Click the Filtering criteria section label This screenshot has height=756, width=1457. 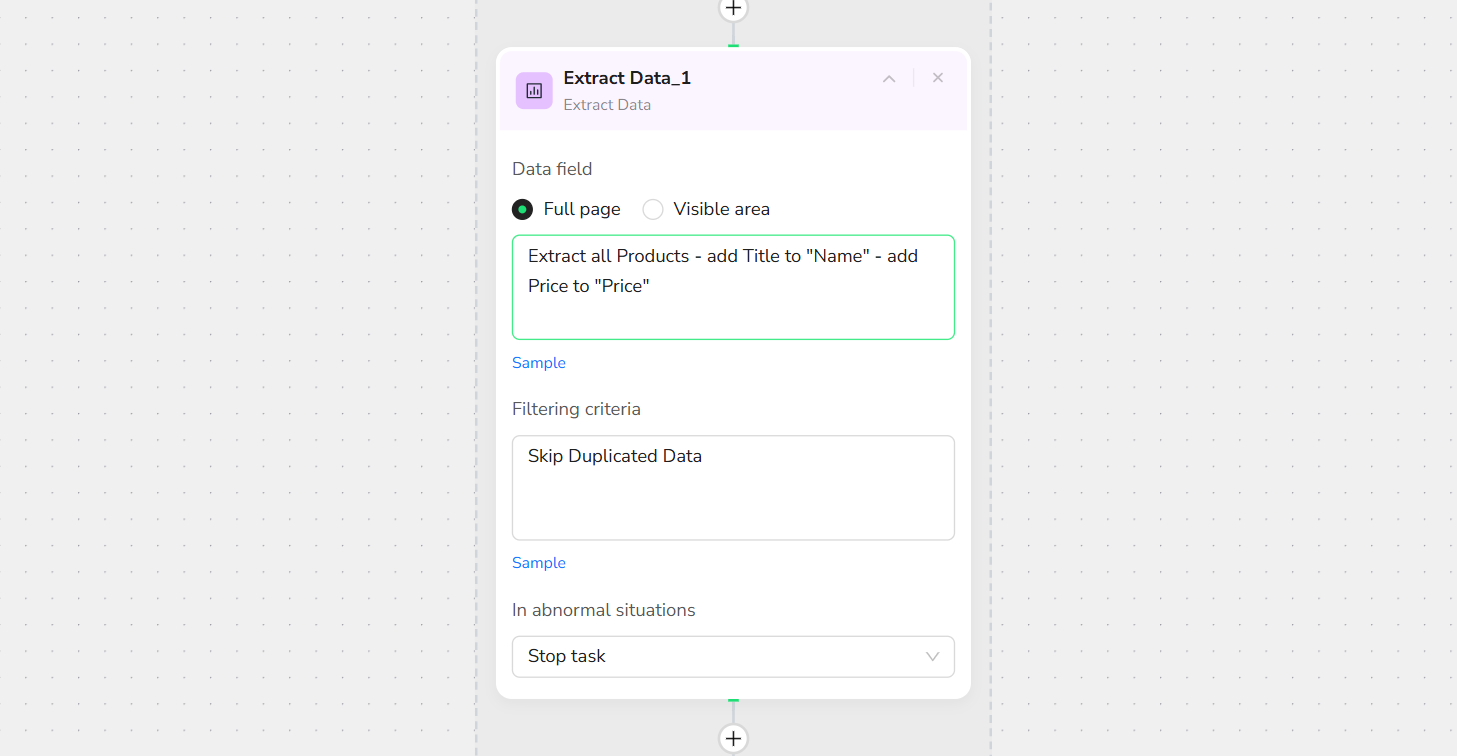(x=576, y=409)
